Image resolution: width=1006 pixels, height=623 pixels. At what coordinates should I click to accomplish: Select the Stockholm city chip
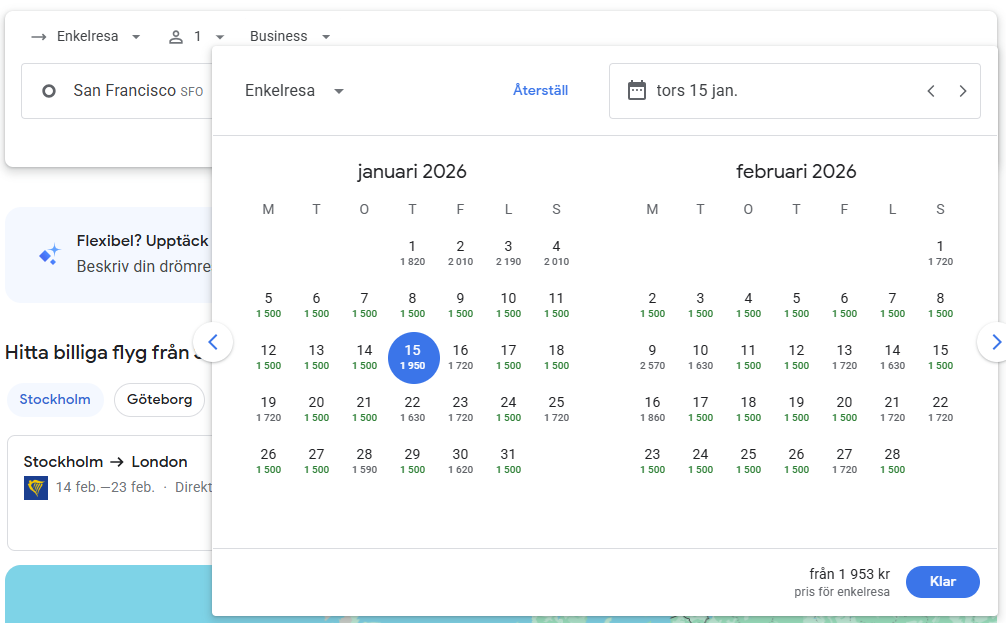[x=55, y=400]
